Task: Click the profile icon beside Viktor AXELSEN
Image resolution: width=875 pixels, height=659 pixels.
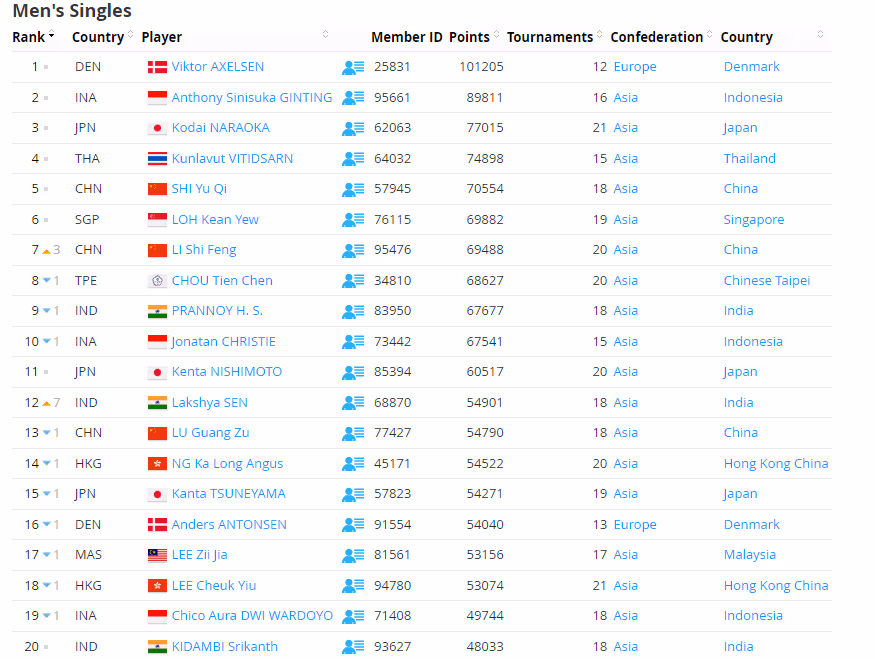Action: (352, 67)
